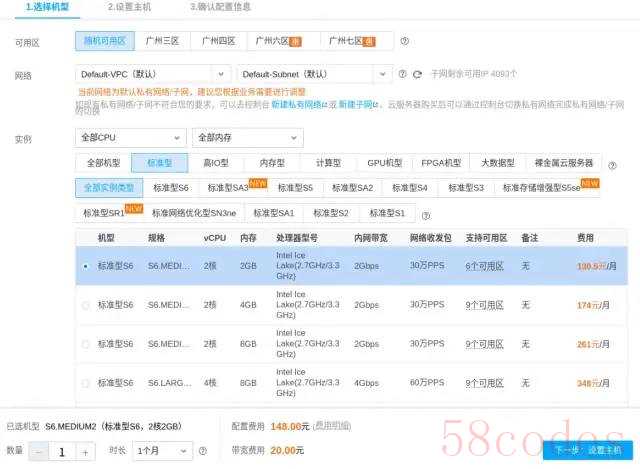Select 广州七区 availability zone
This screenshot has width=640, height=469.
pos(357,41)
